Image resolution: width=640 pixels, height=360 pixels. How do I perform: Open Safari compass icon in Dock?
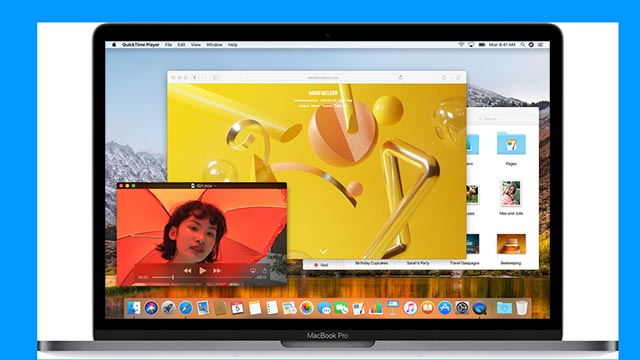click(185, 308)
